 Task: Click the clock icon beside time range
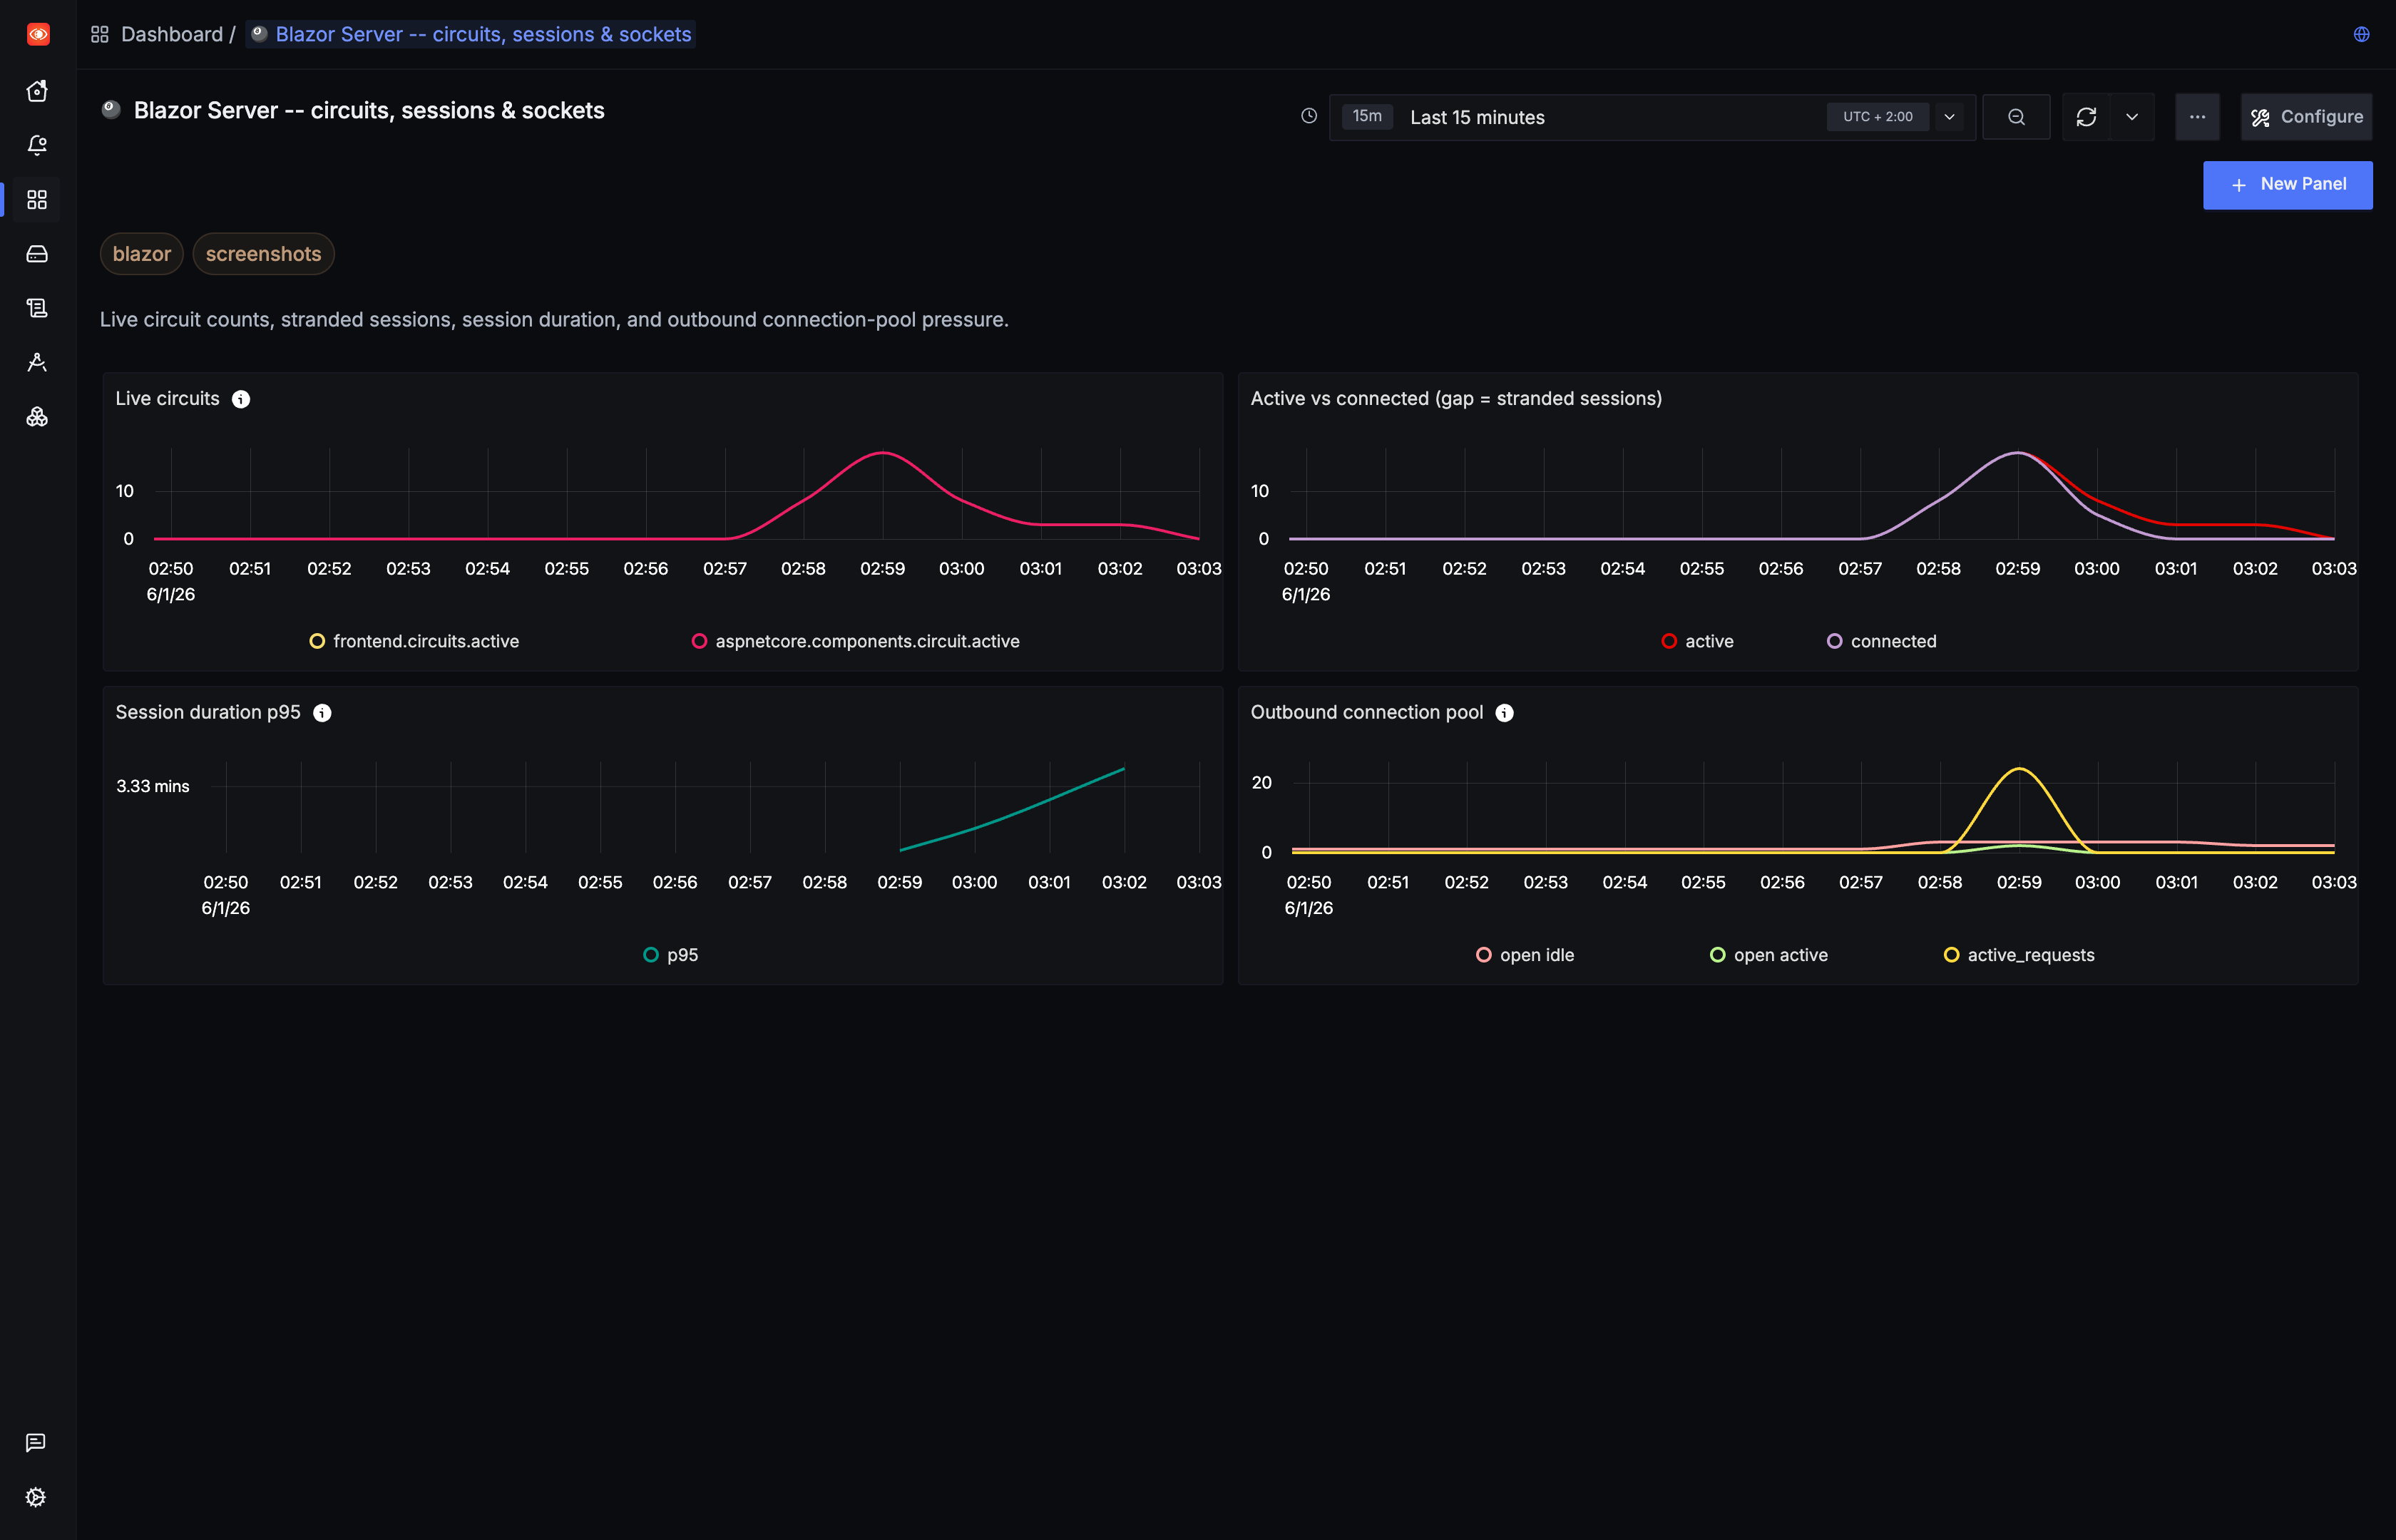coord(1309,116)
